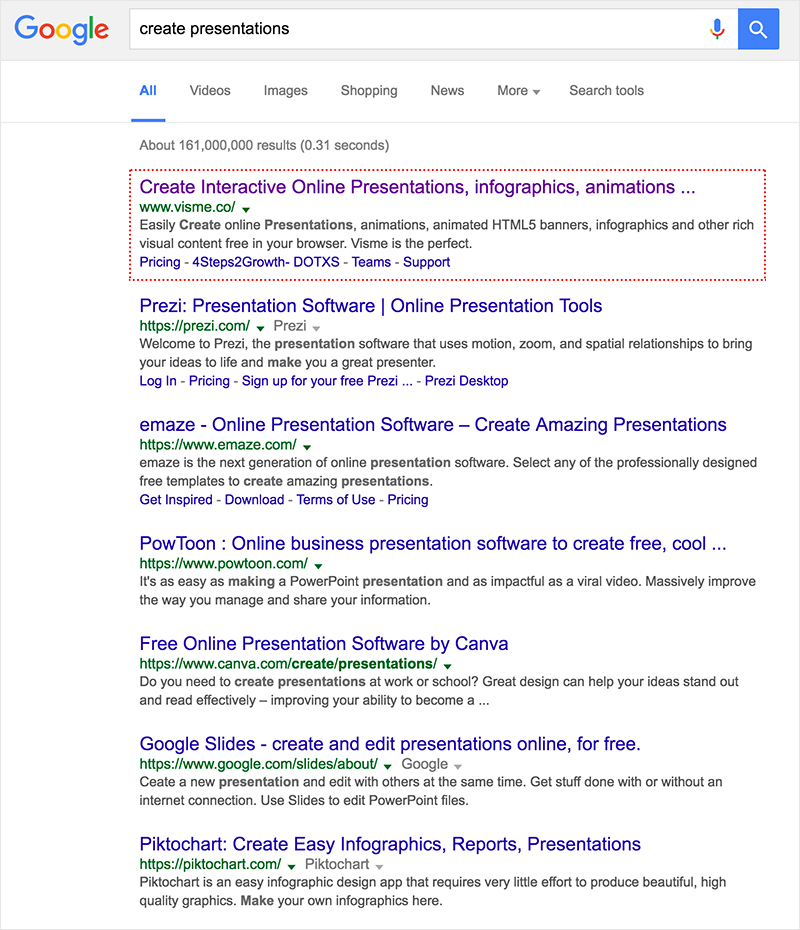800x930 pixels.
Task: Select Search tools option
Action: pos(606,91)
